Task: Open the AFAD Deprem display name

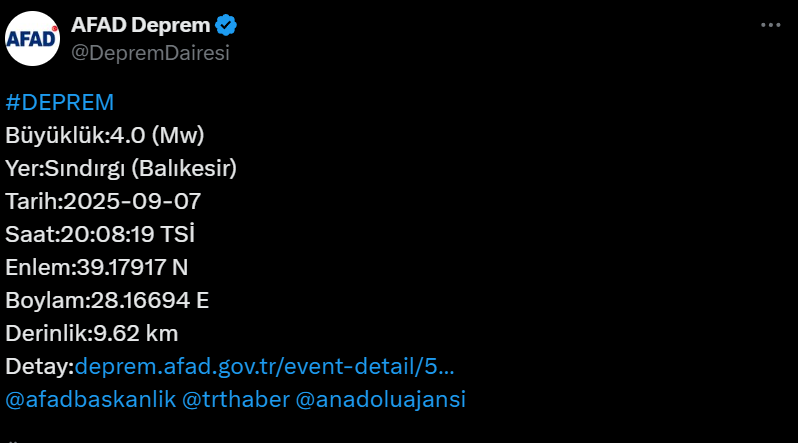Action: [142, 26]
